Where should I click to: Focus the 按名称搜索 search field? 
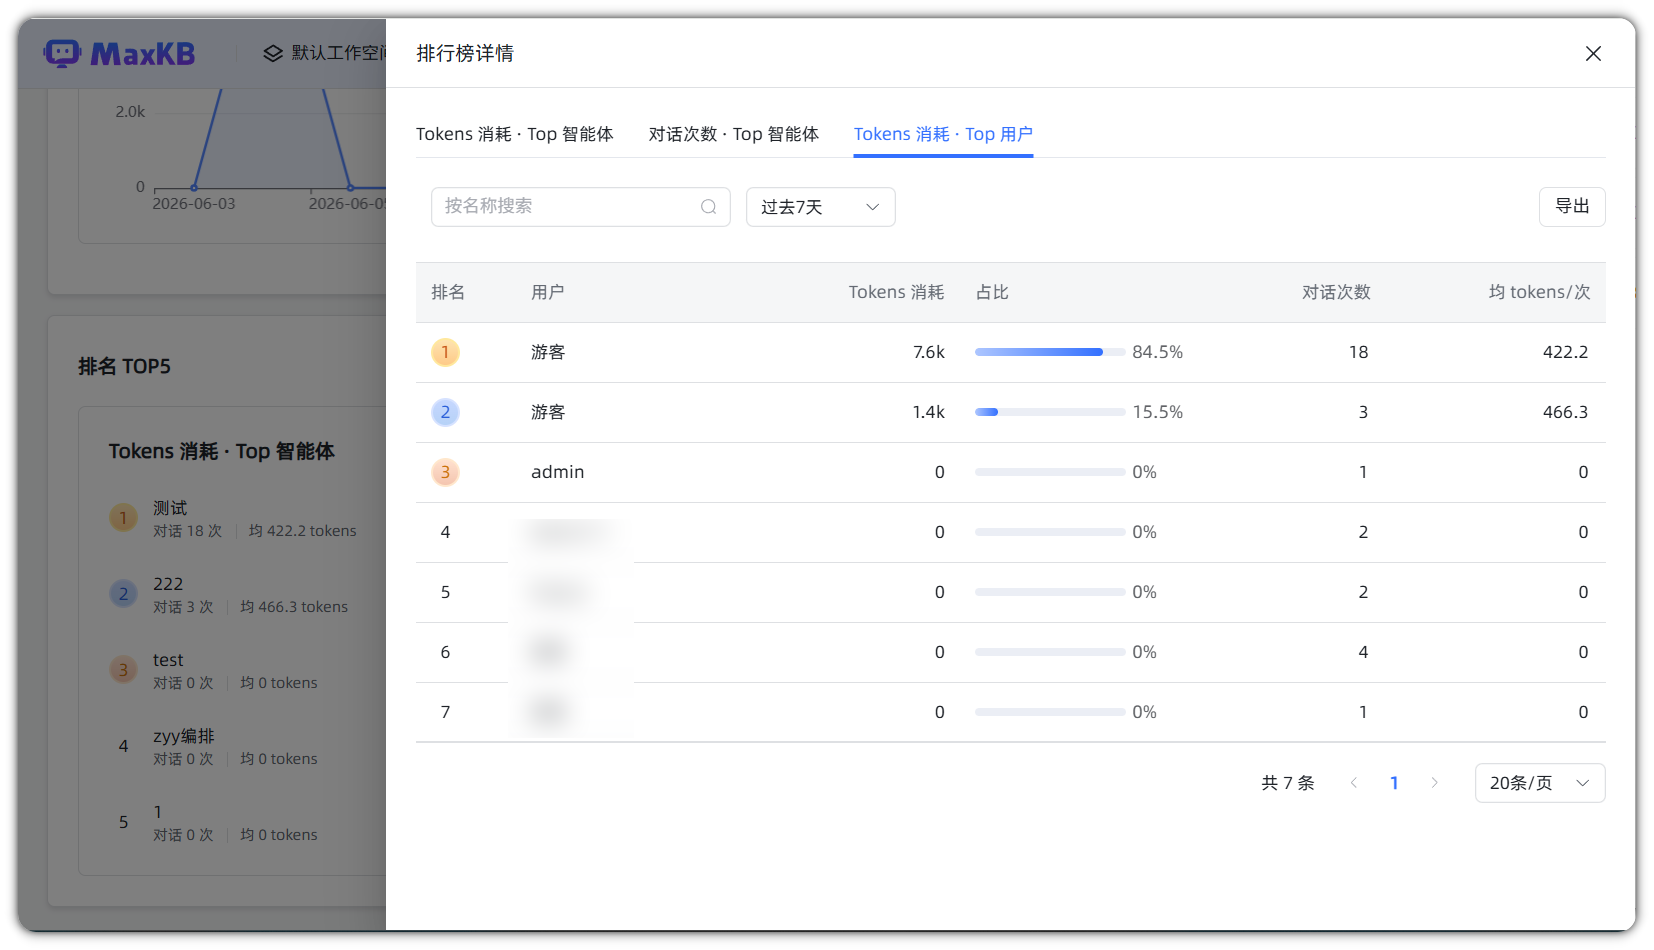tap(580, 207)
